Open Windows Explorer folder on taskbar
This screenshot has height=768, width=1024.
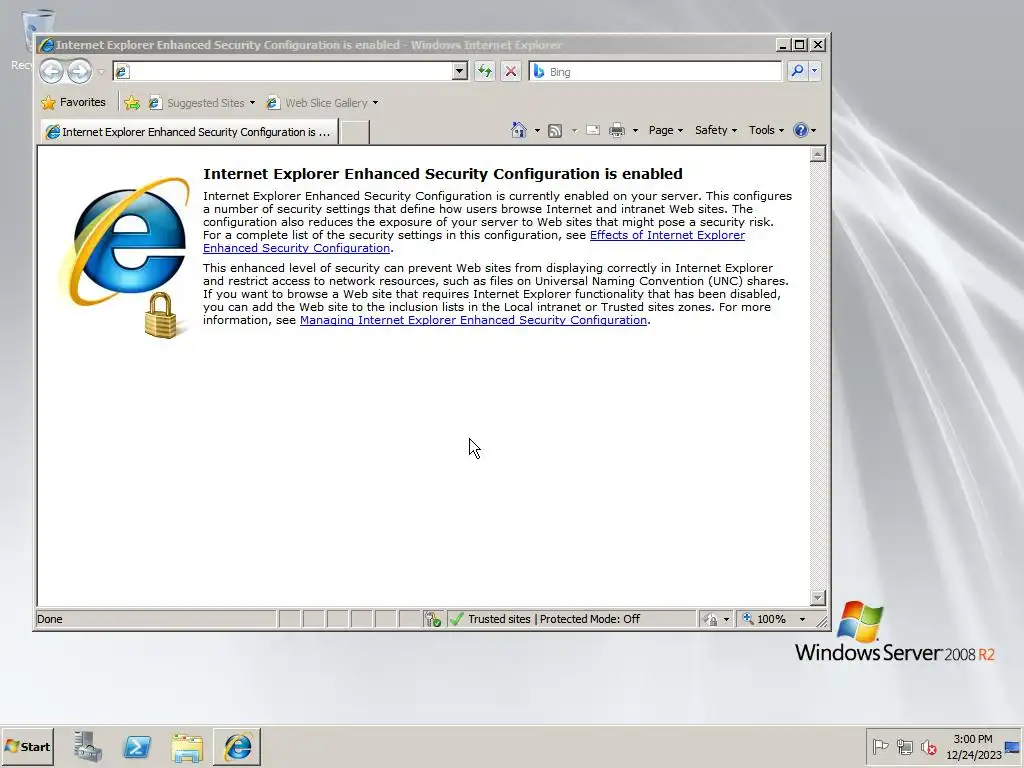click(187, 746)
